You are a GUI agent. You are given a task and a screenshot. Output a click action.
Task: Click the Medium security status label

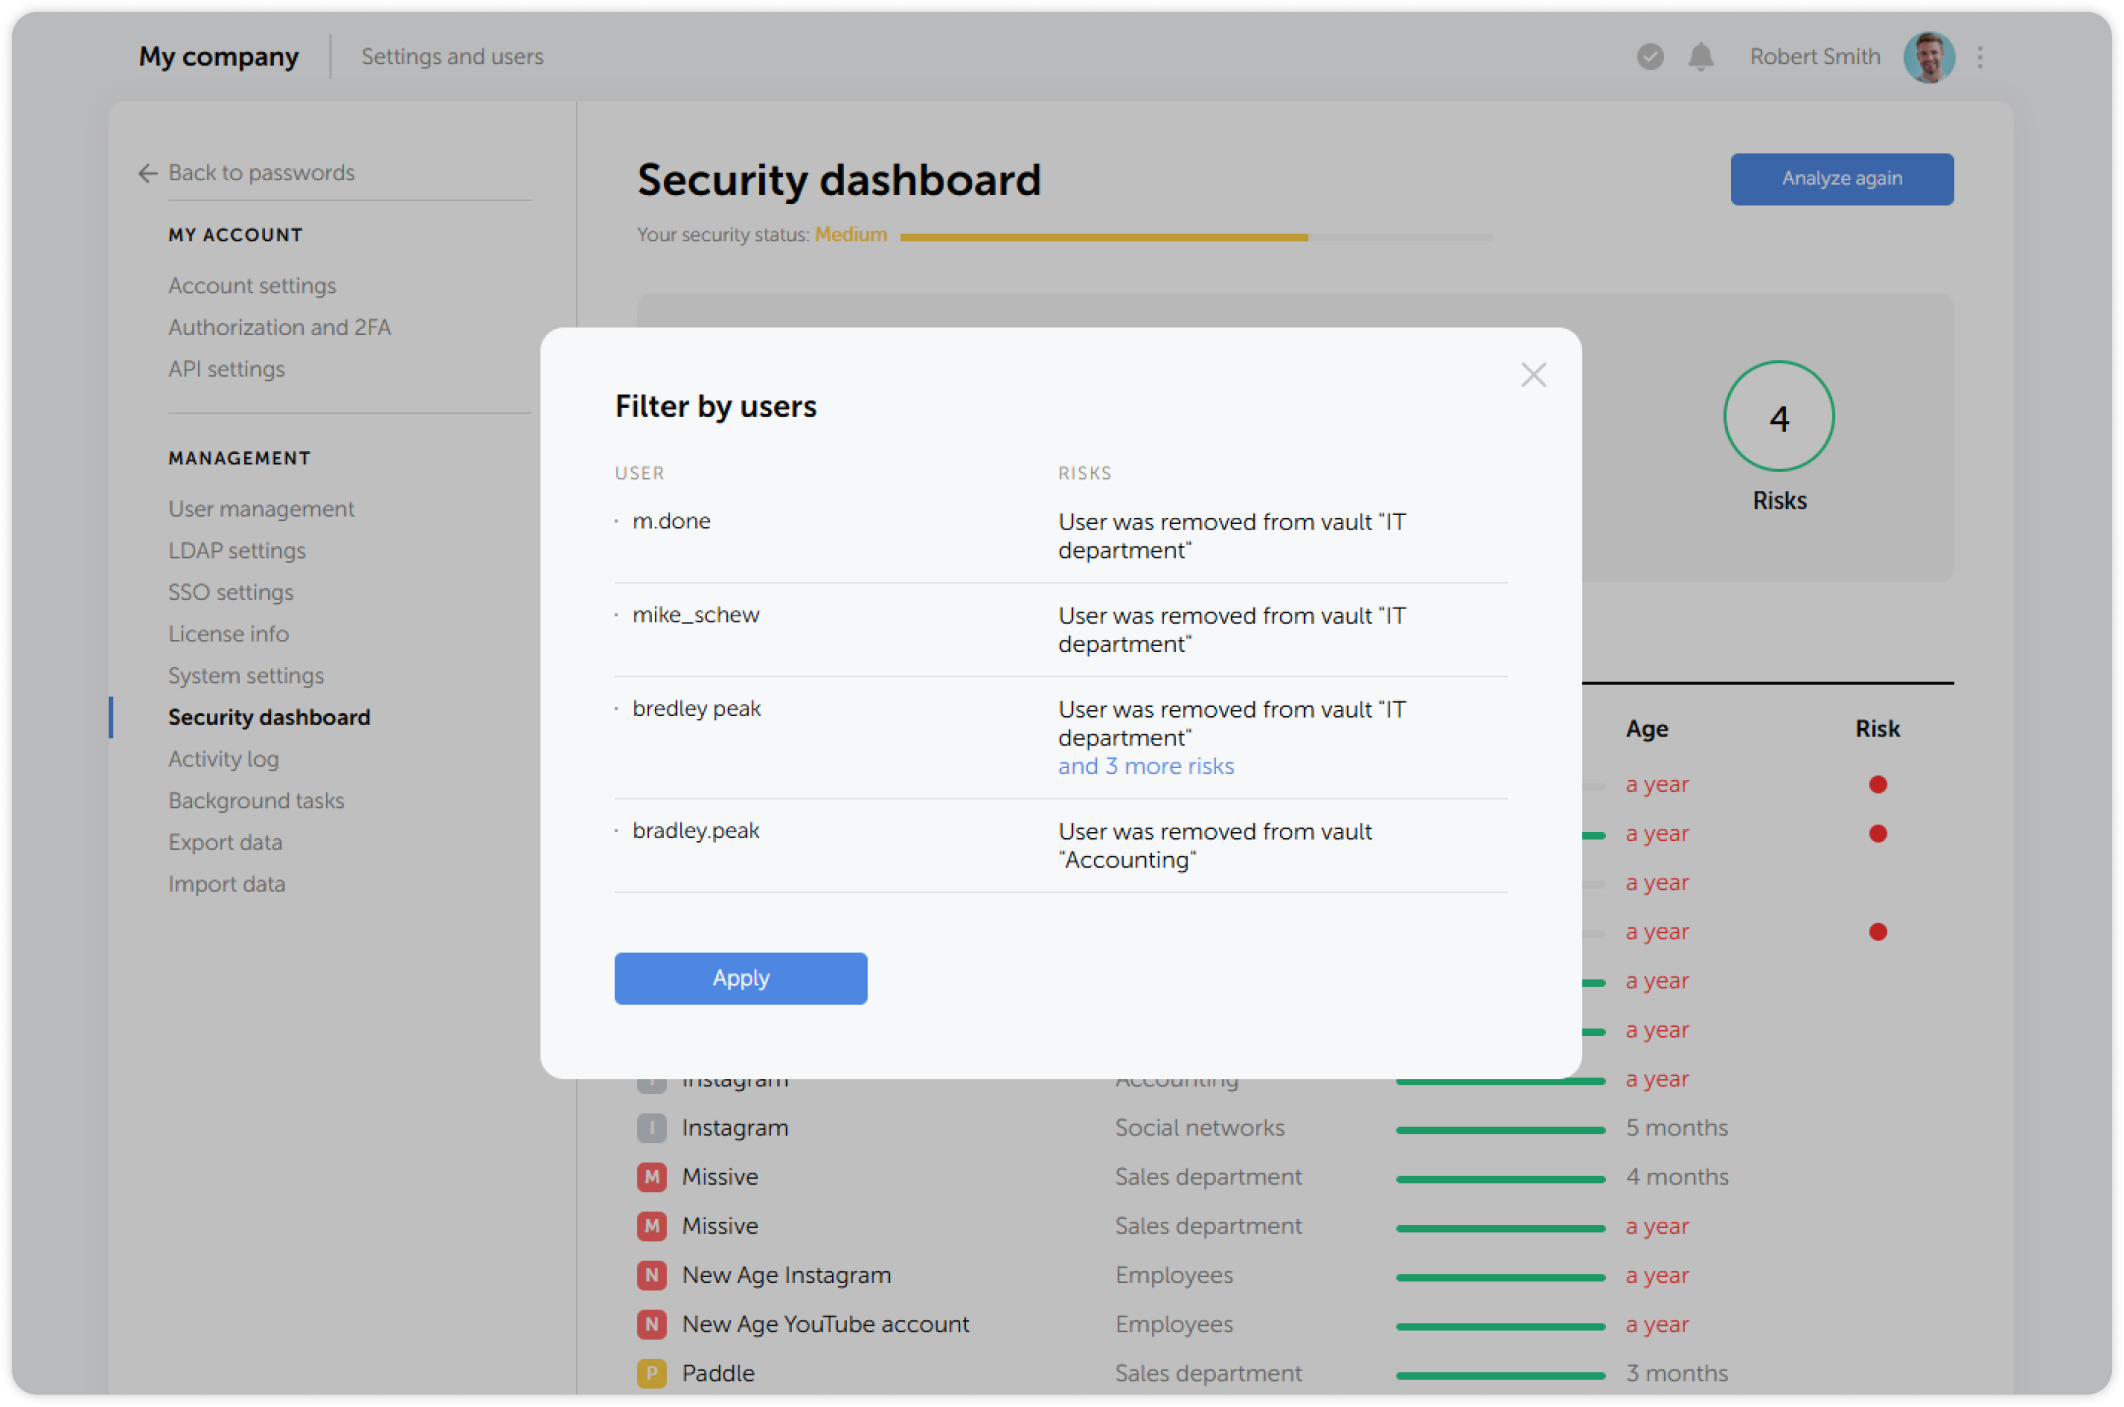(851, 235)
